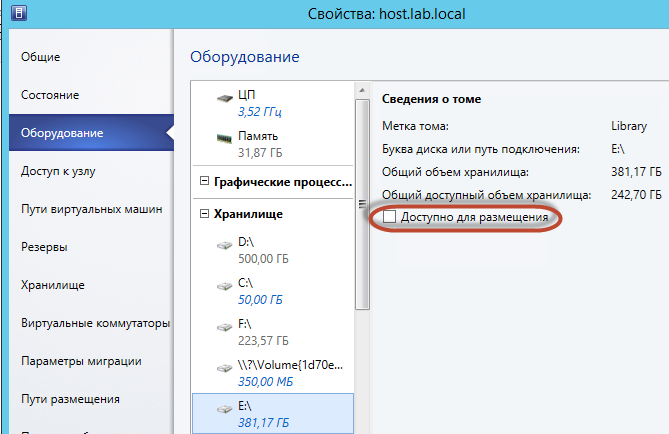Select the D:\ drive icon

[x=223, y=243]
